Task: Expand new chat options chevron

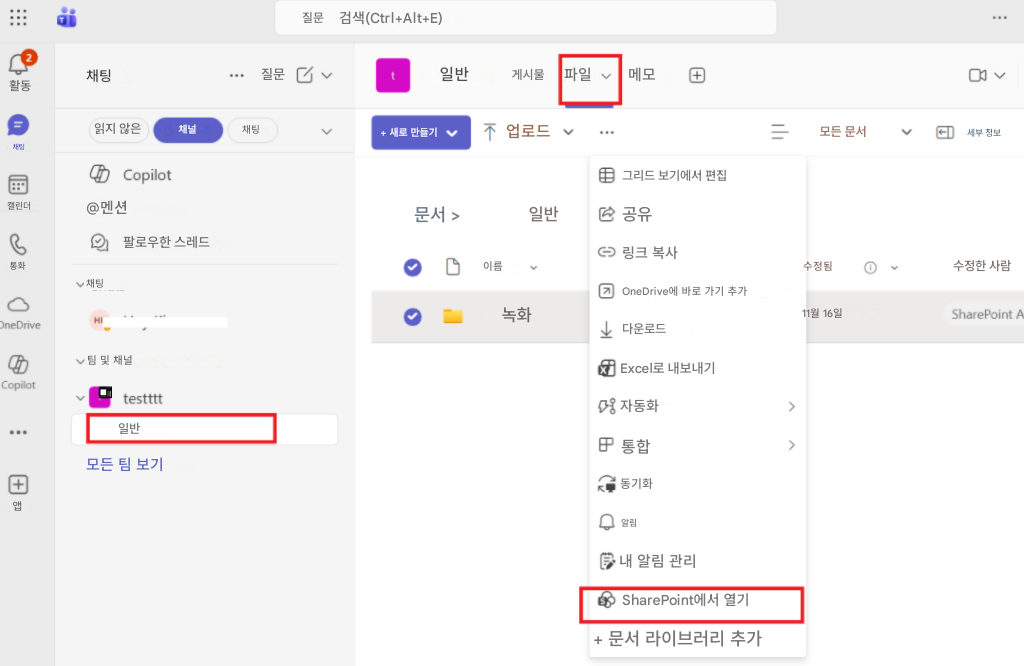Action: tap(327, 76)
